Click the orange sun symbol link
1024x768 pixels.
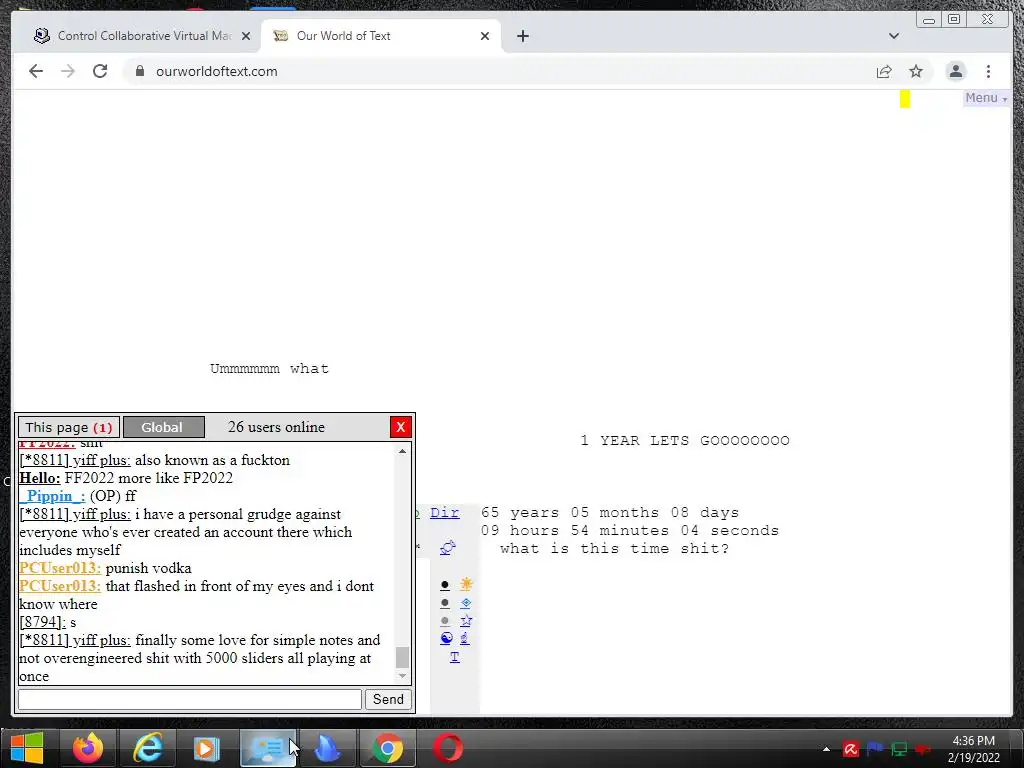click(466, 584)
